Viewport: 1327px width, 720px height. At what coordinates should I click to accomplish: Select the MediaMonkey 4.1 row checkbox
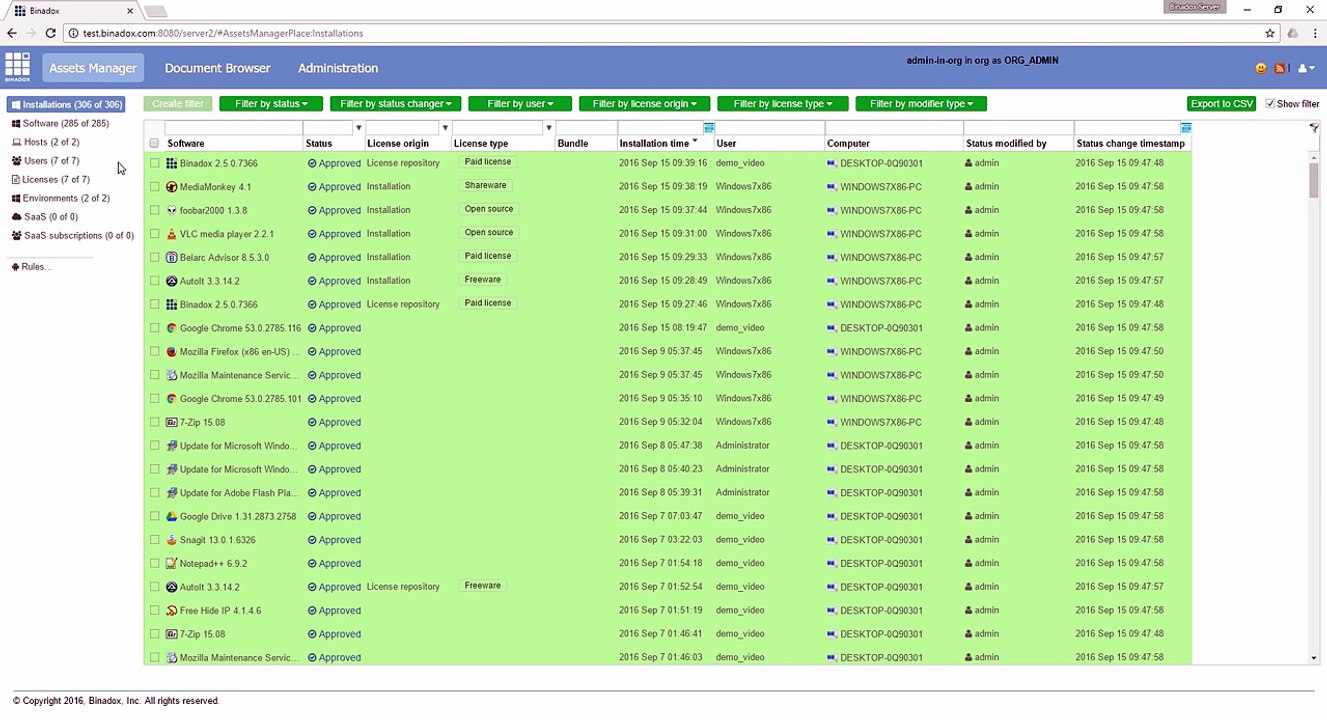coord(155,187)
